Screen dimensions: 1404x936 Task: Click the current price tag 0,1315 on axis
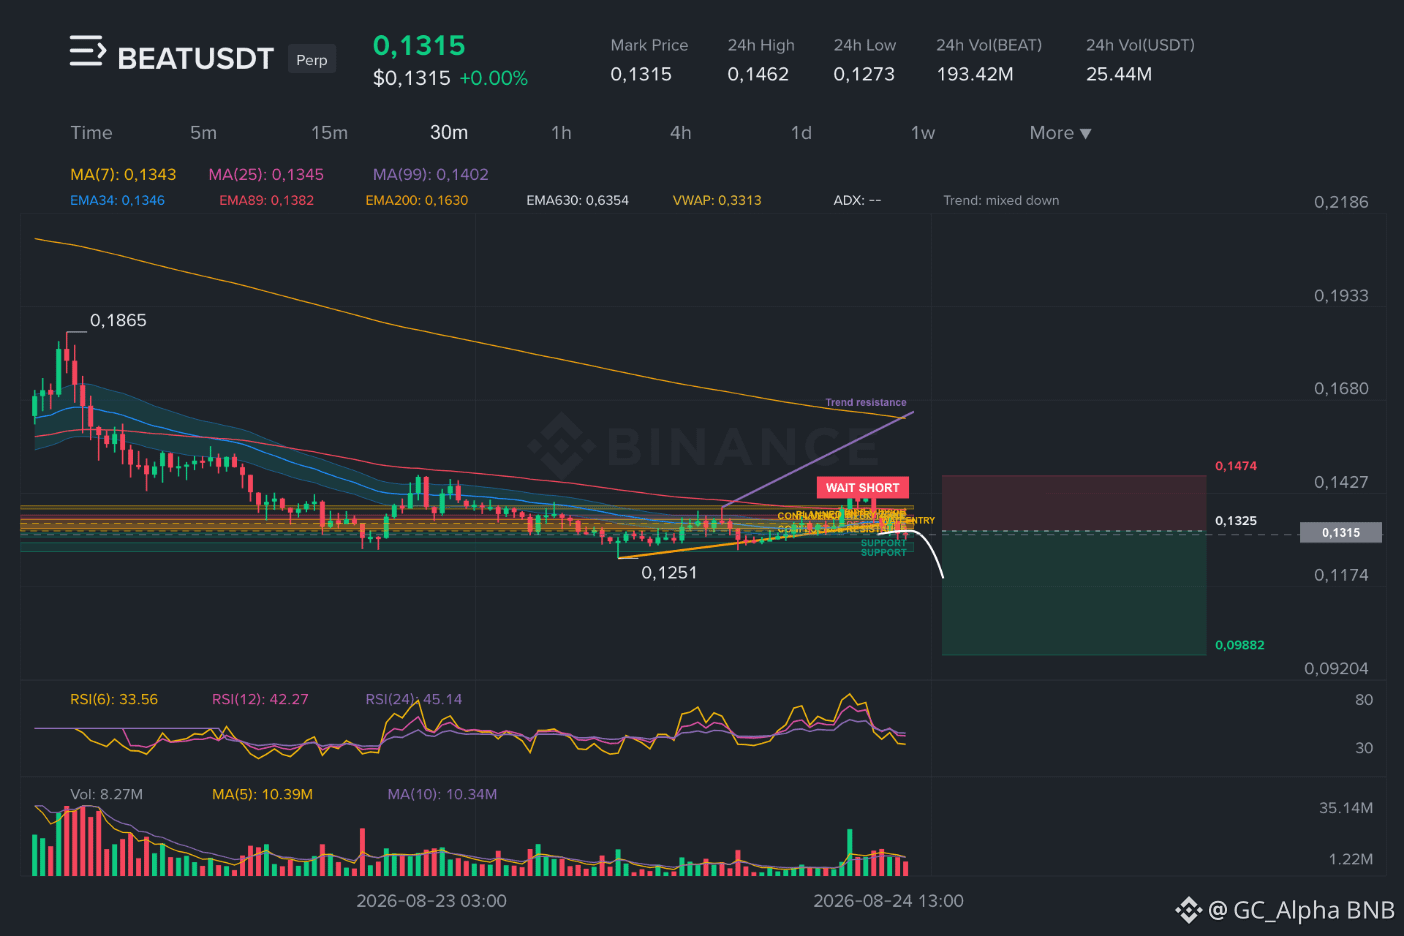[1341, 533]
